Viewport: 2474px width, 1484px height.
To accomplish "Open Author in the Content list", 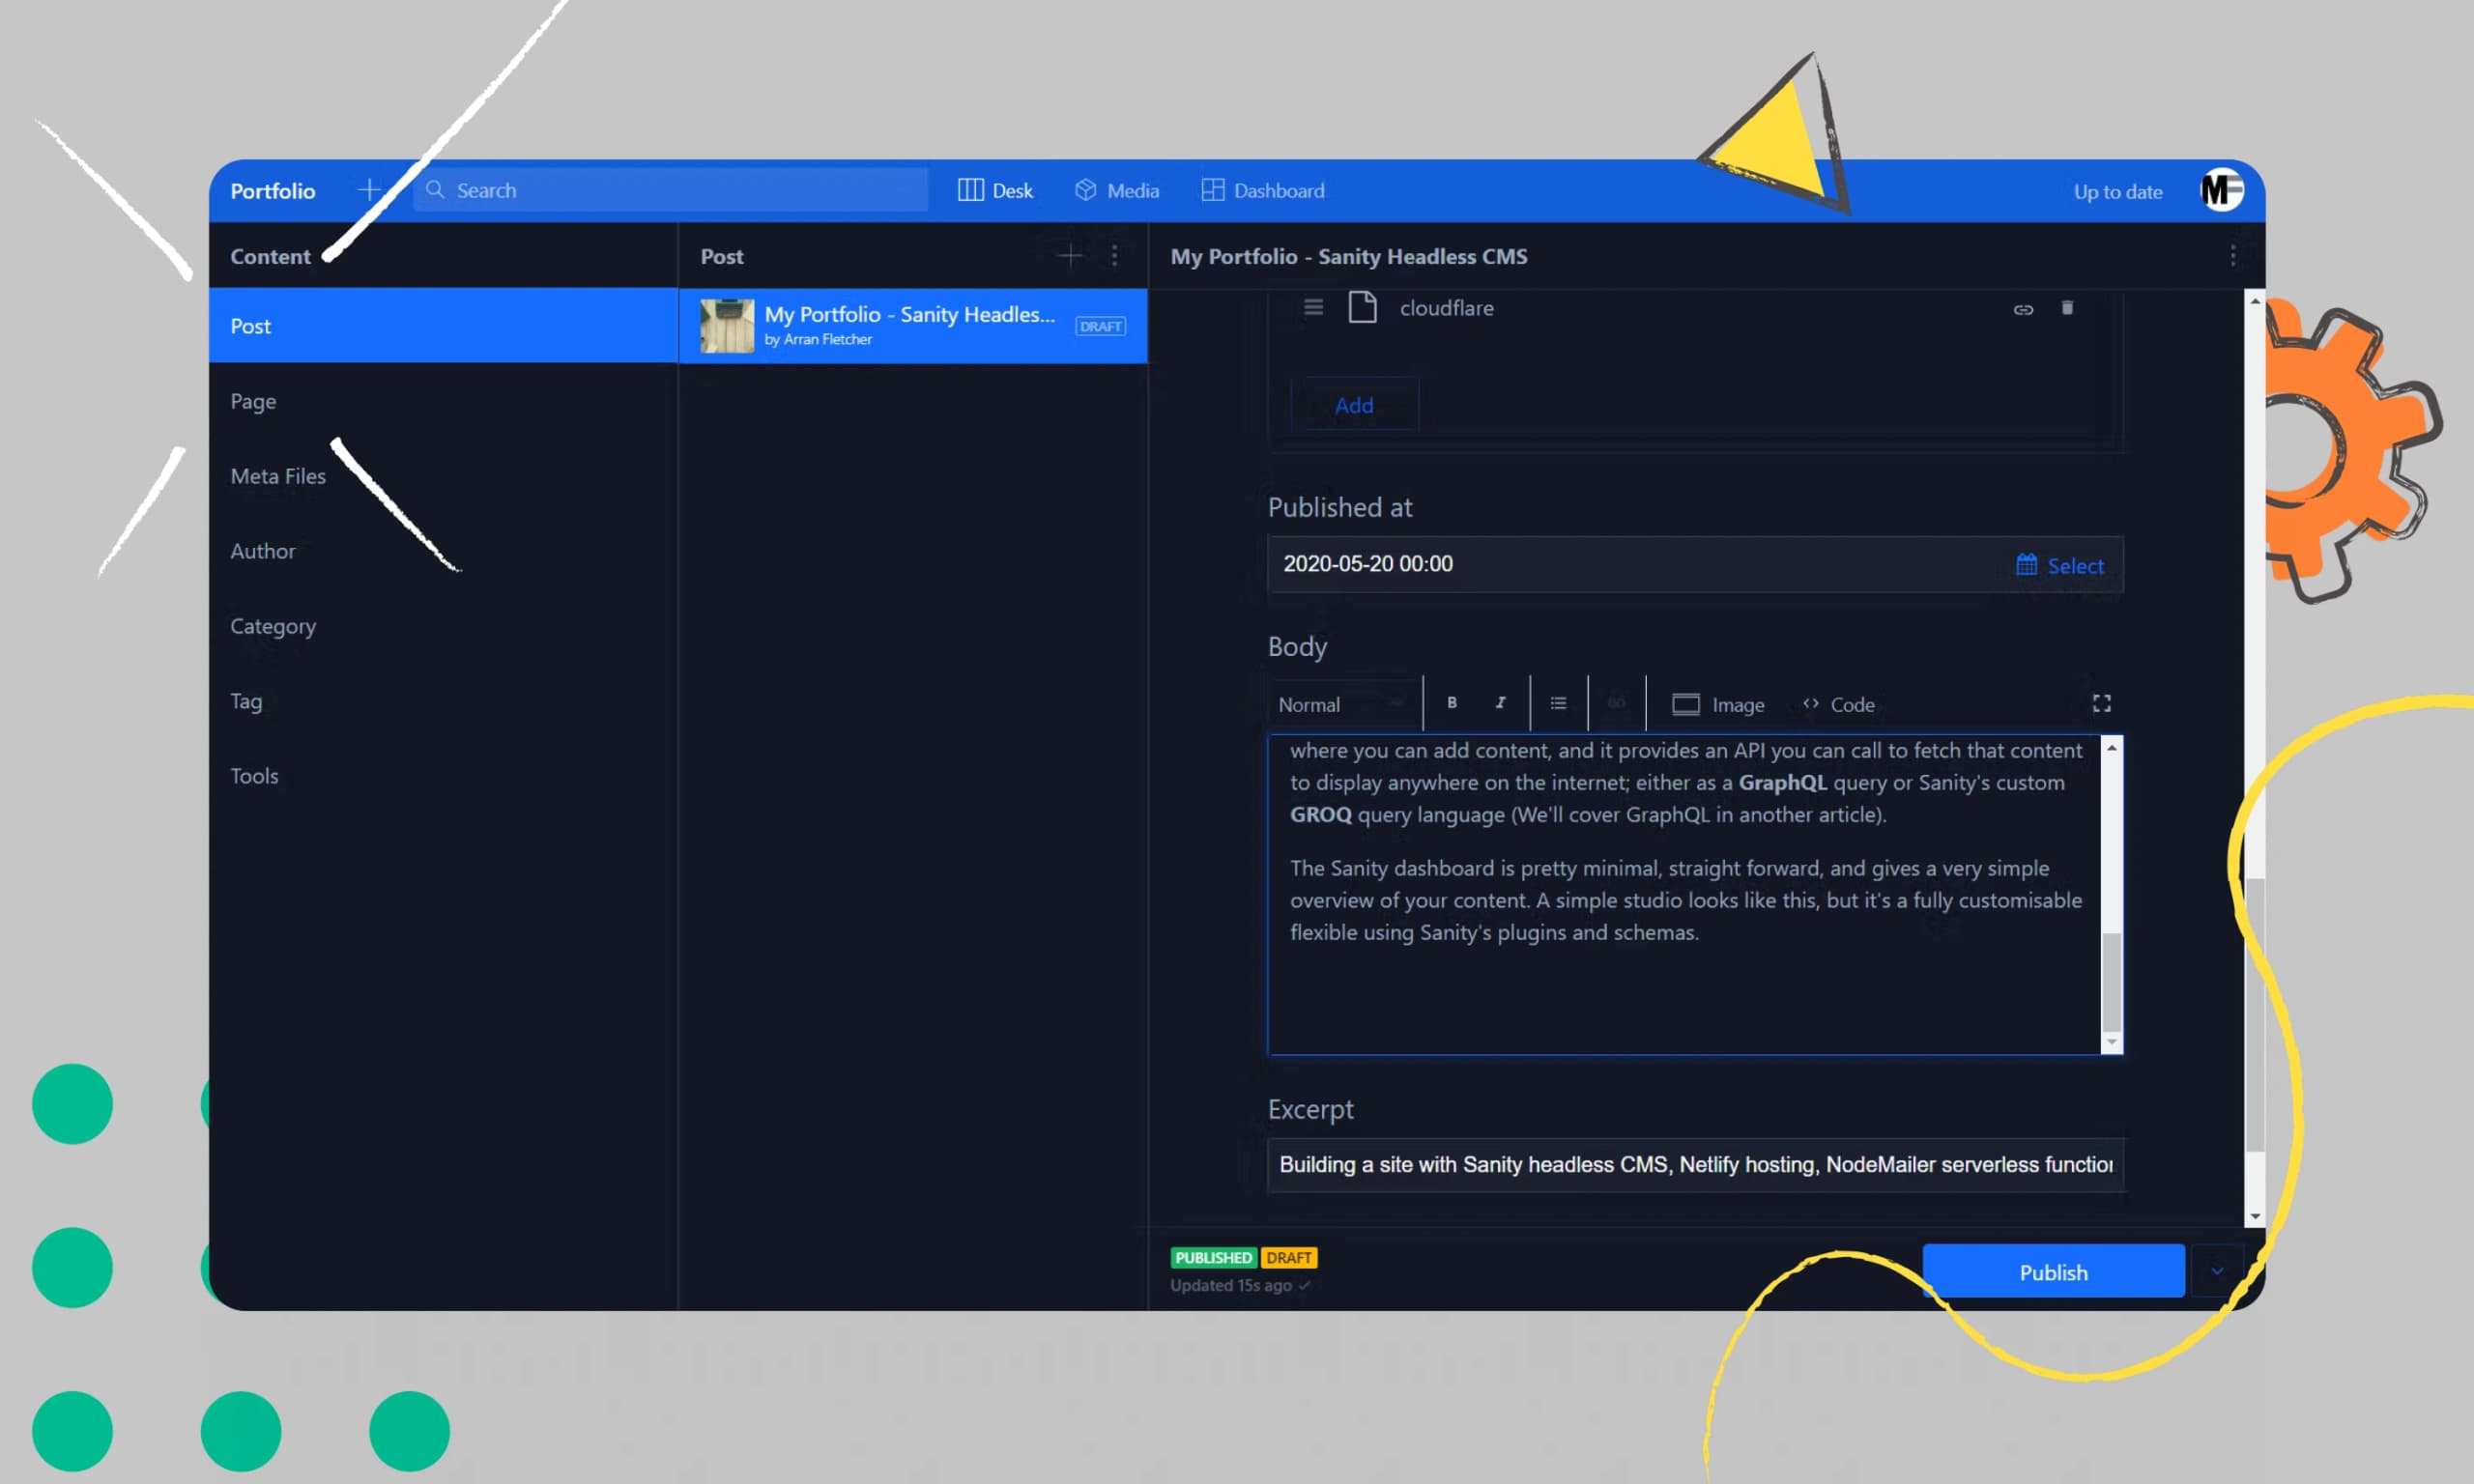I will [x=443, y=551].
